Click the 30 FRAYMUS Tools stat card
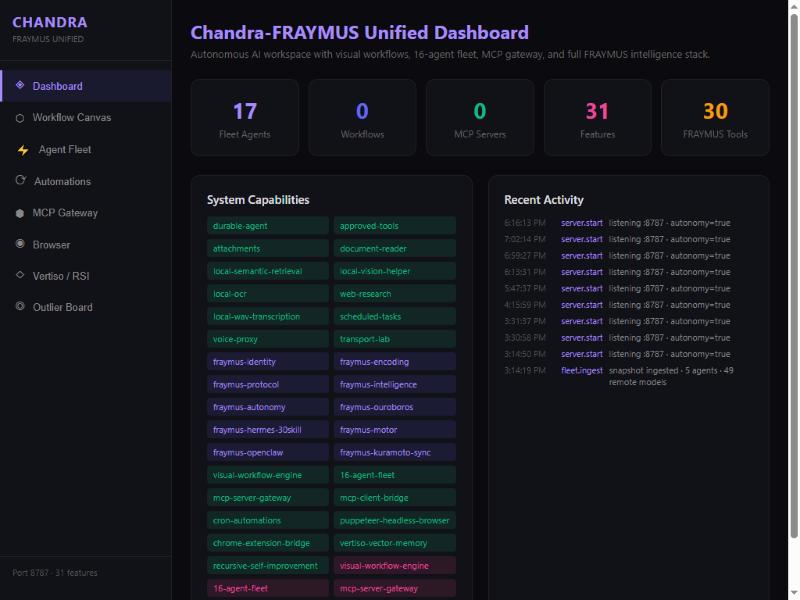 (x=715, y=118)
